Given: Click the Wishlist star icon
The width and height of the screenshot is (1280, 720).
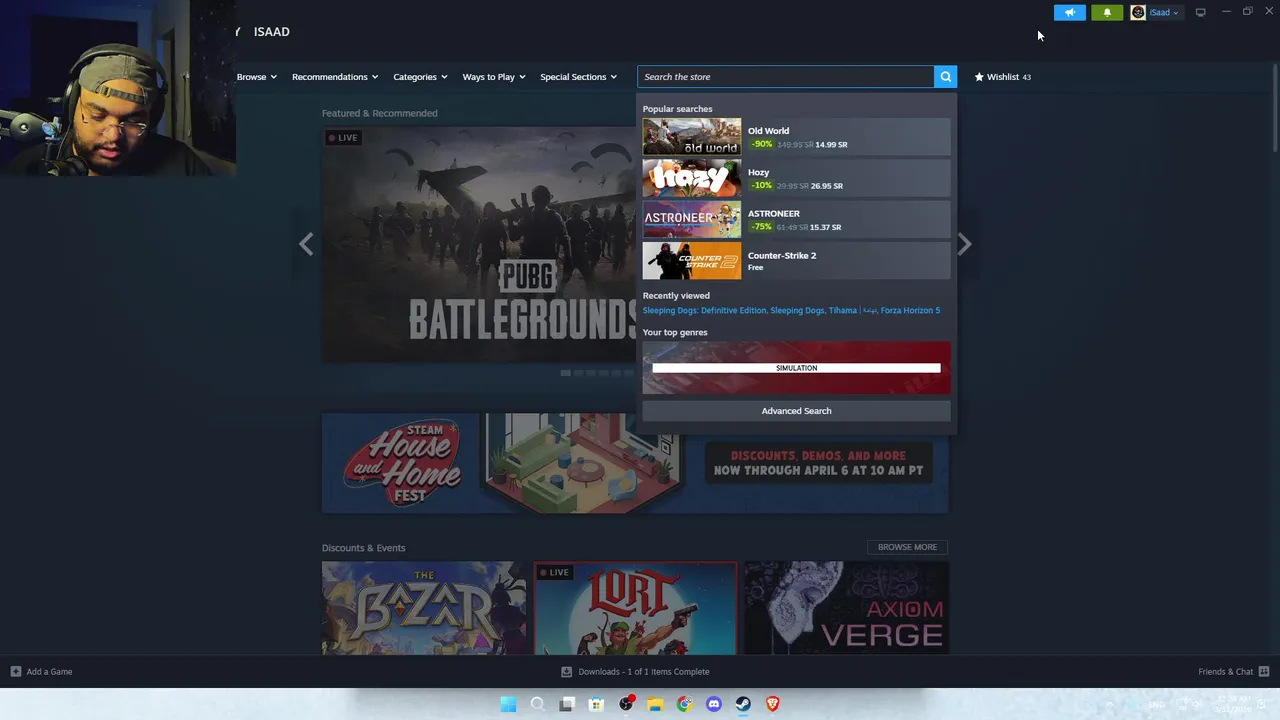Looking at the screenshot, I should (x=979, y=77).
